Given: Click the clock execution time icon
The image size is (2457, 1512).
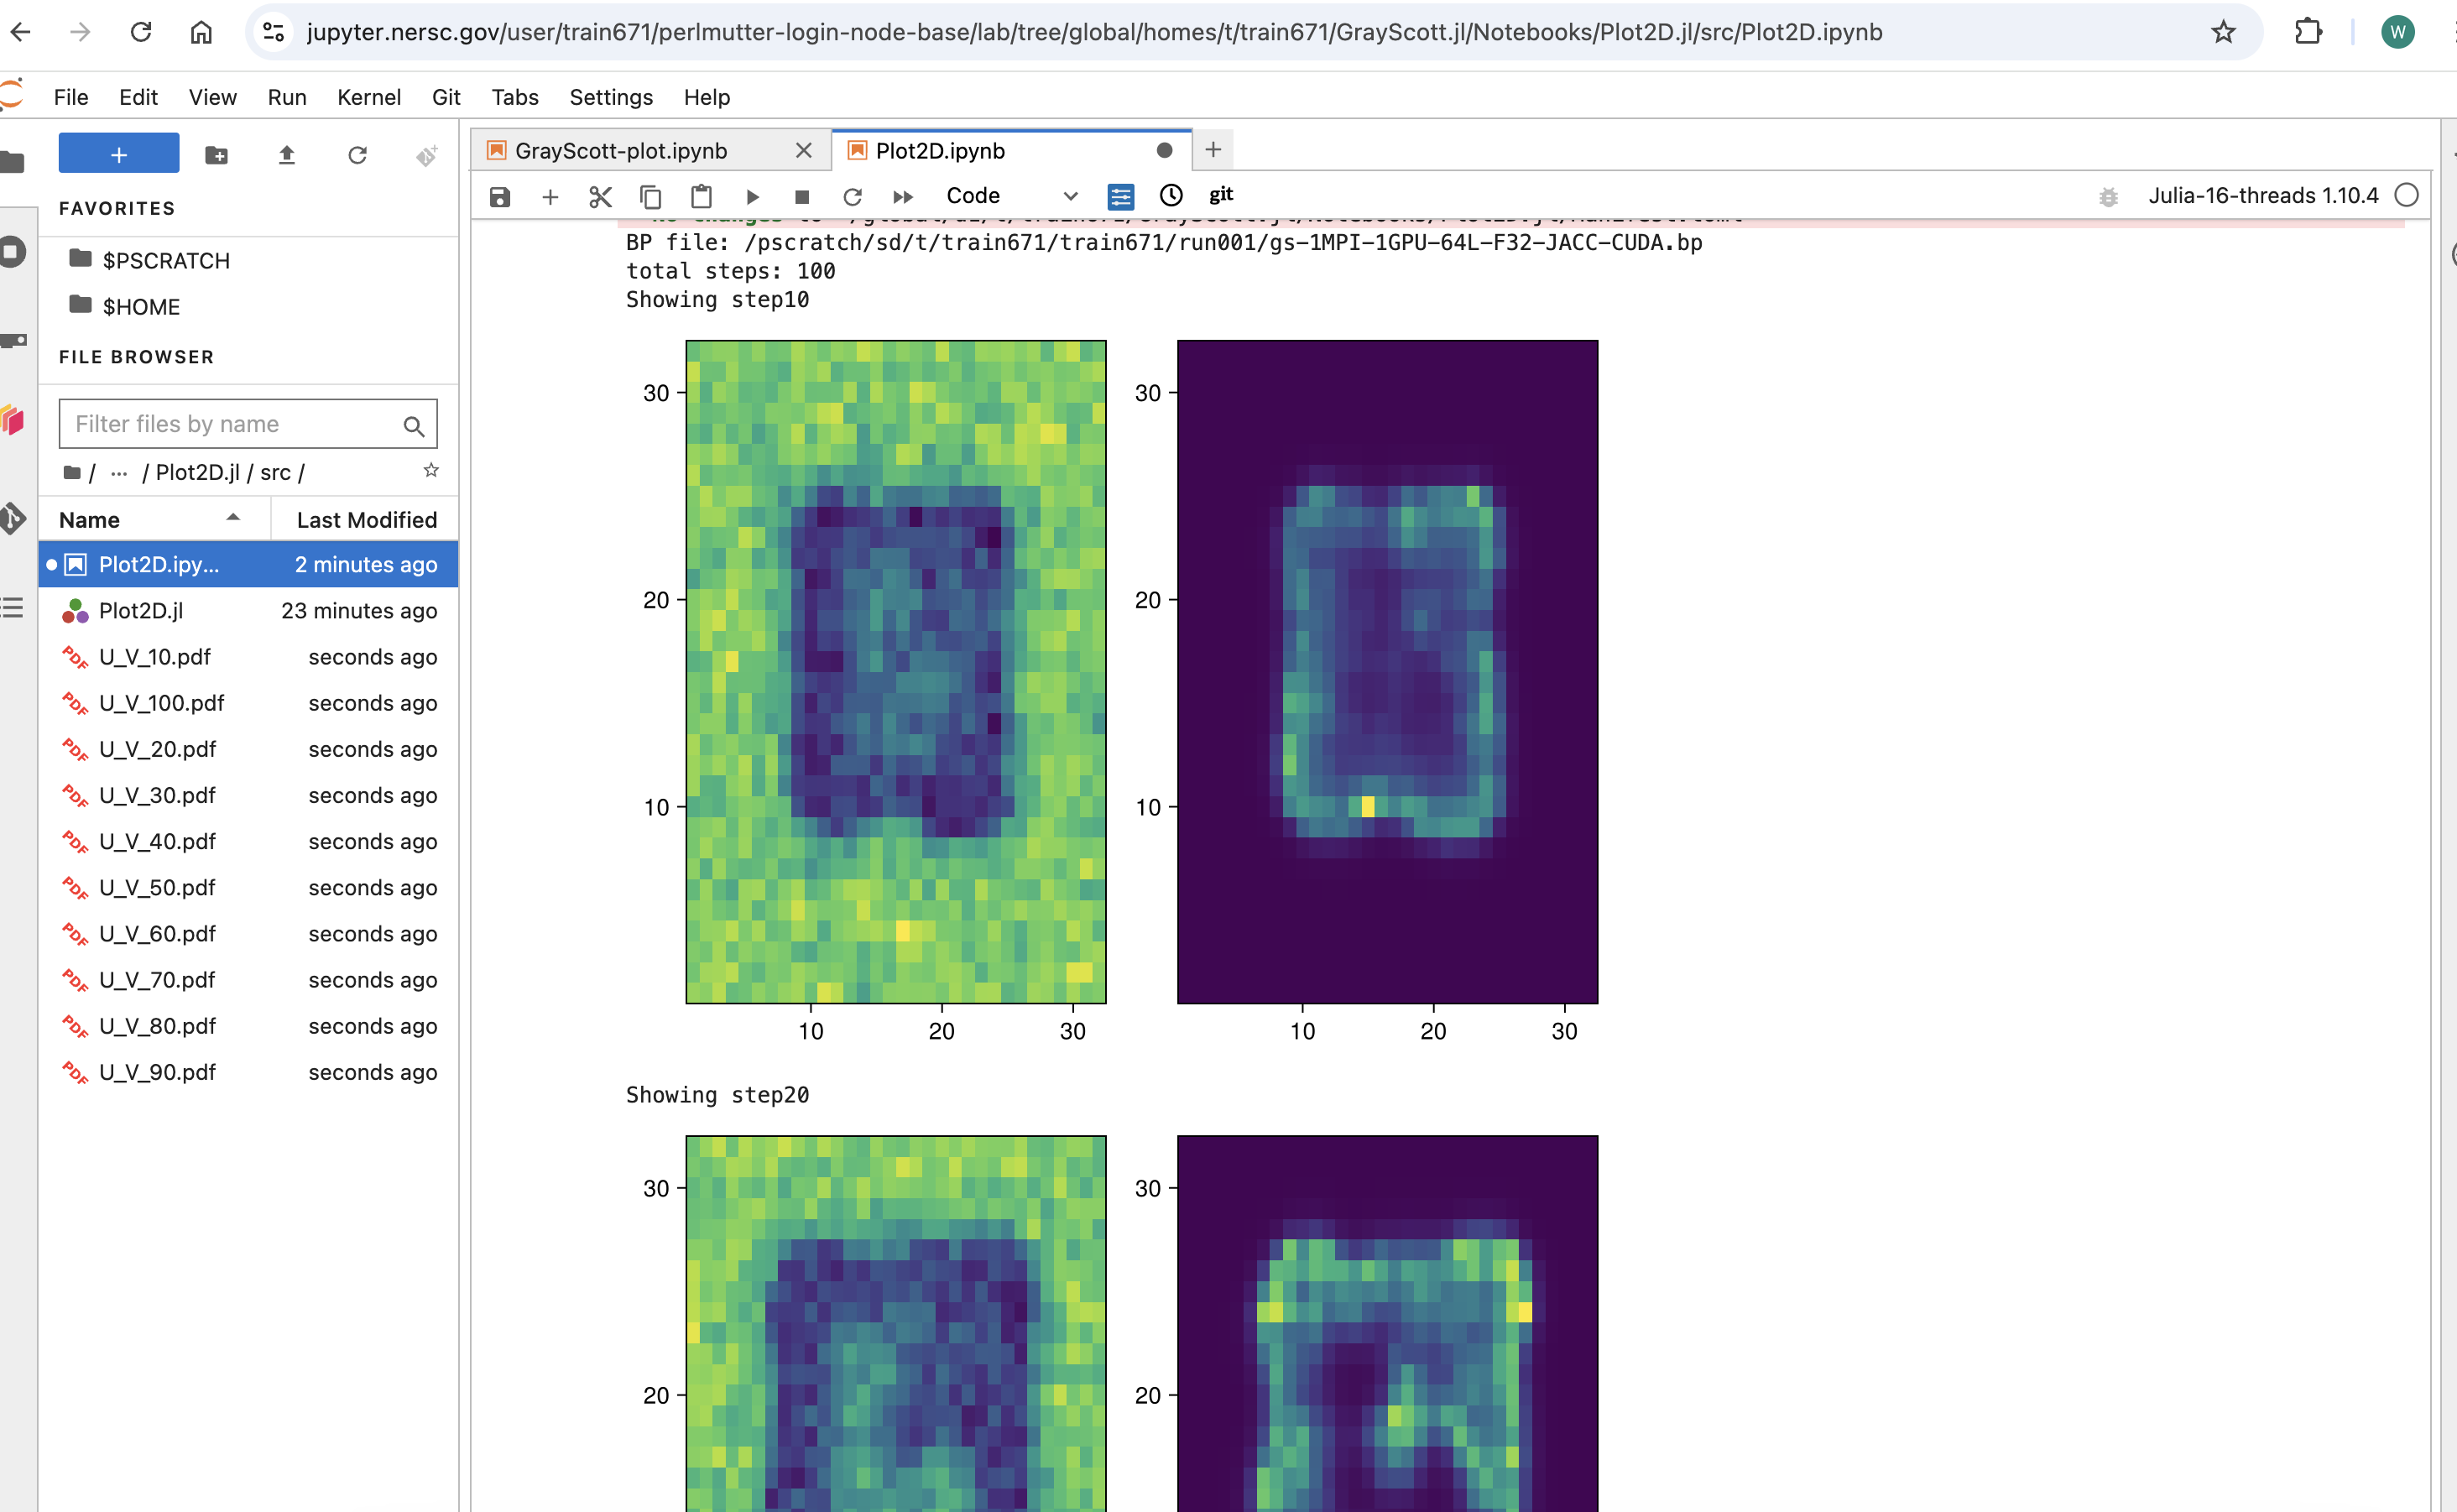Looking at the screenshot, I should 1171,196.
